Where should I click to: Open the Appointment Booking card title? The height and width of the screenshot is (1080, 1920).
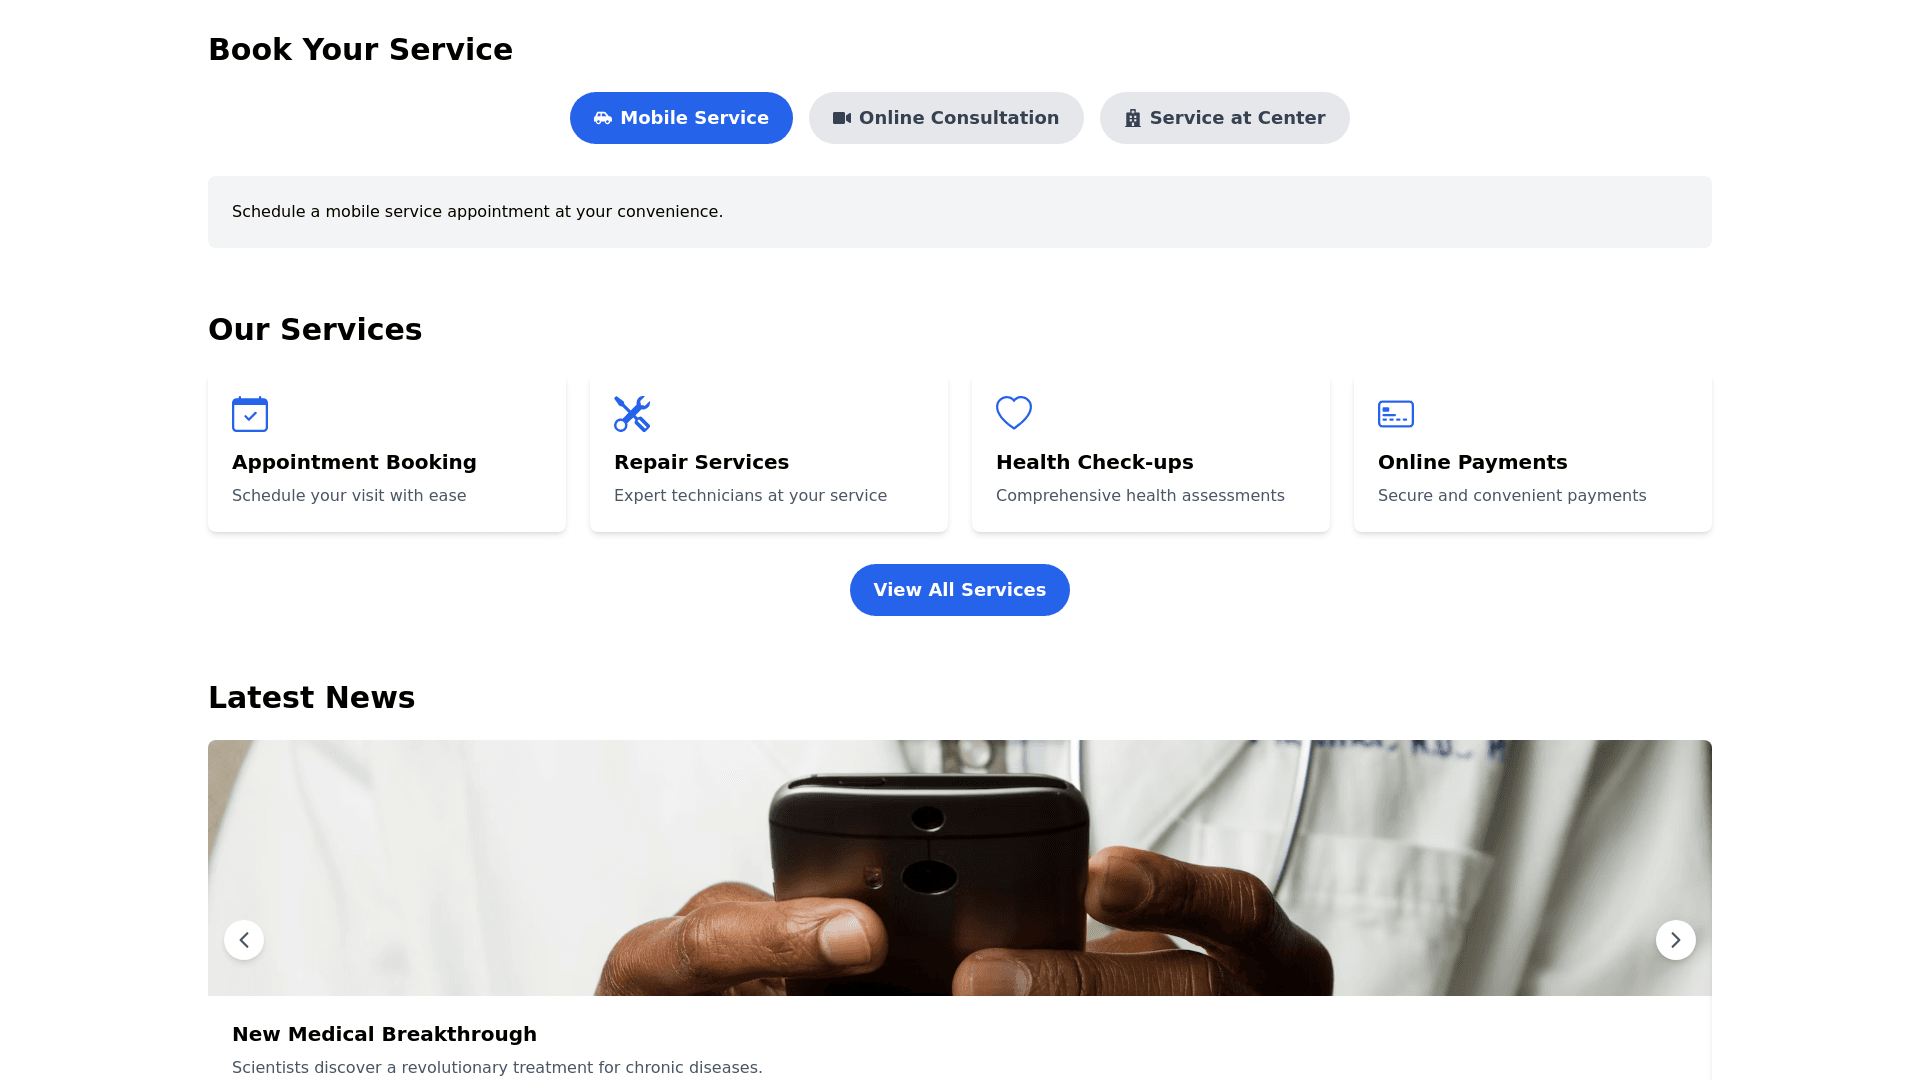coord(354,462)
